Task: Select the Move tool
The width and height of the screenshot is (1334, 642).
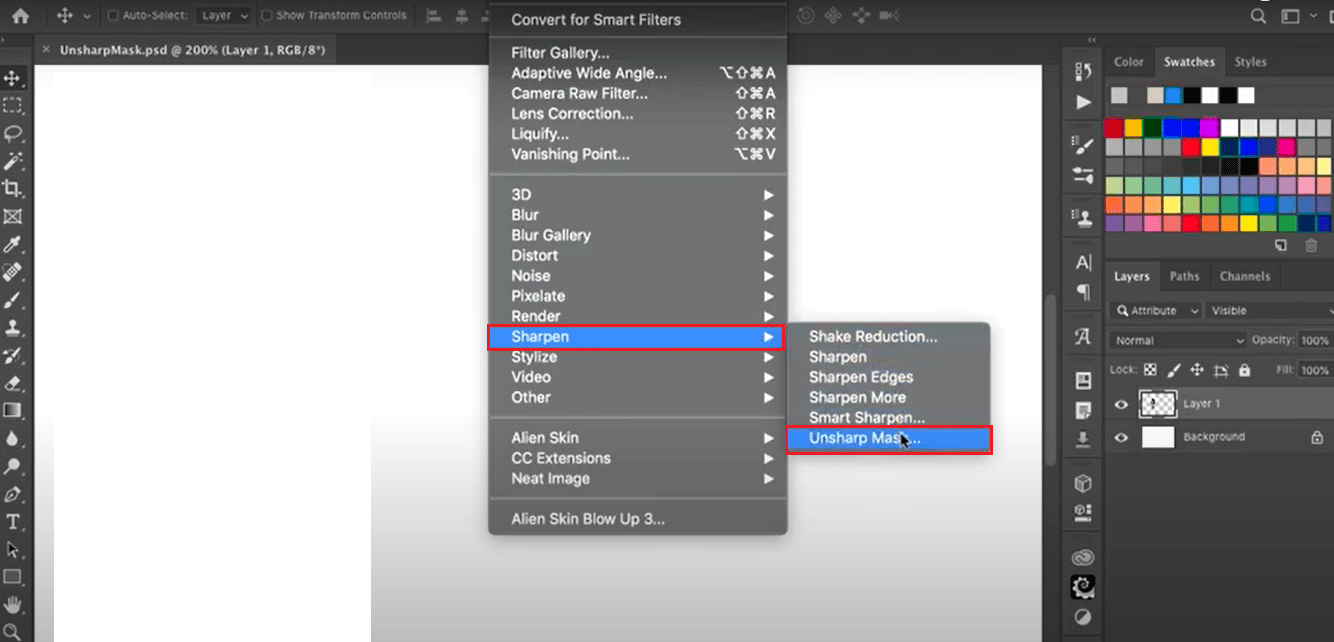Action: coord(13,77)
